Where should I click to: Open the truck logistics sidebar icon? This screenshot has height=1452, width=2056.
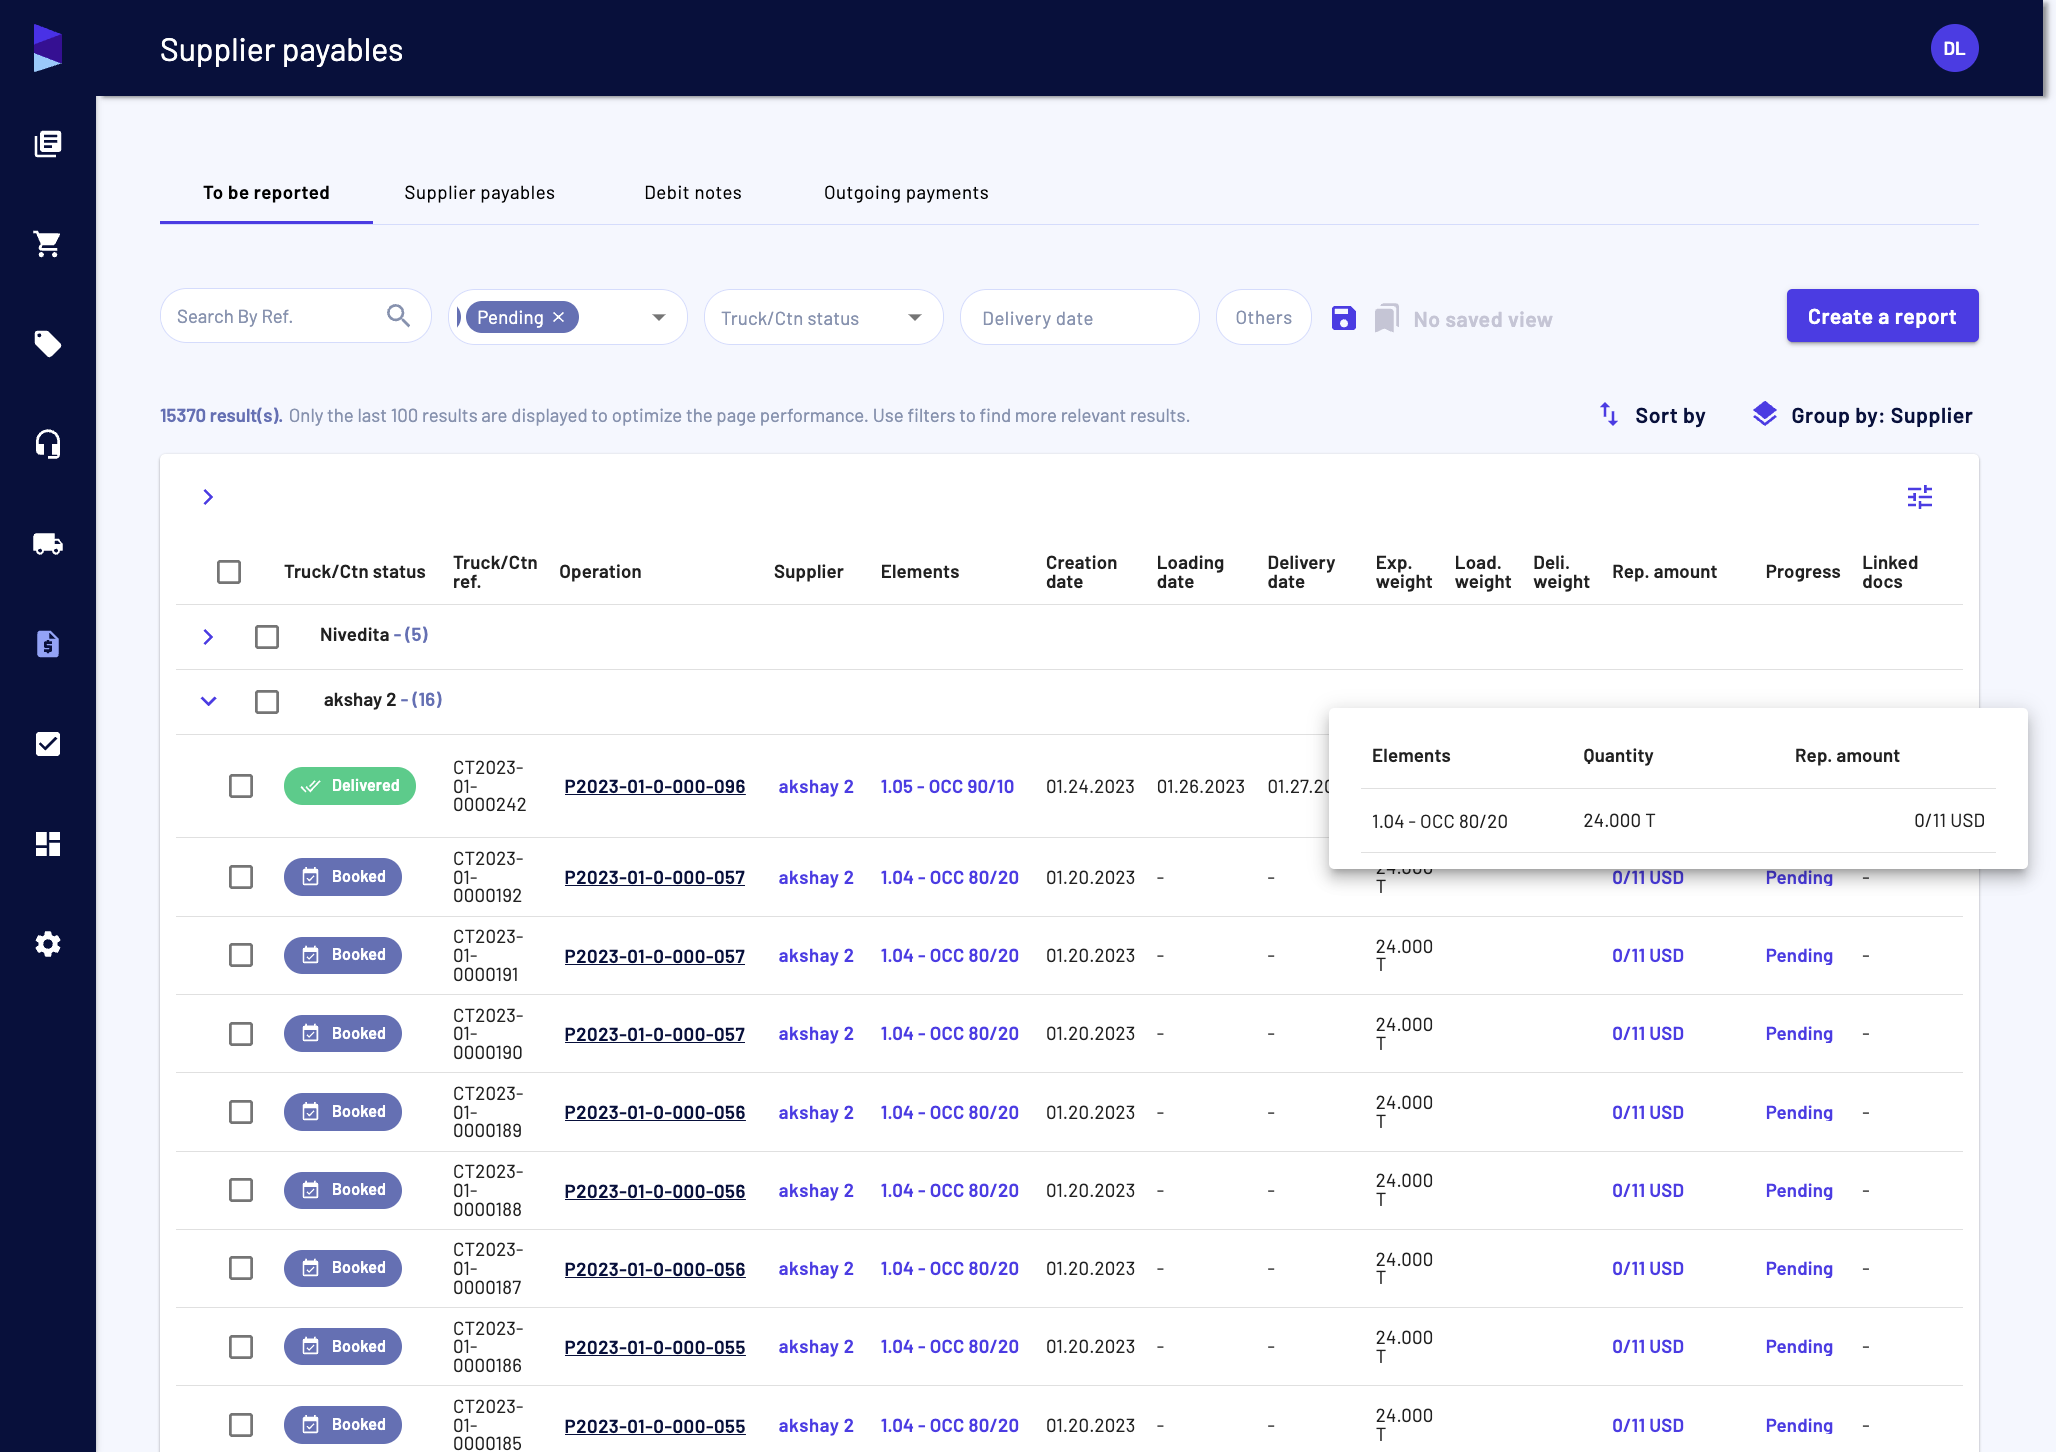pos(47,544)
